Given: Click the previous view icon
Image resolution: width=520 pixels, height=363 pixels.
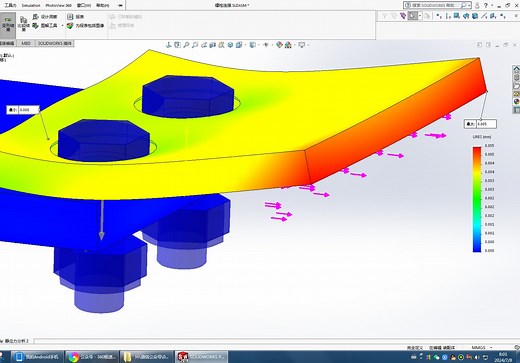Looking at the screenshot, I should pos(204,45).
